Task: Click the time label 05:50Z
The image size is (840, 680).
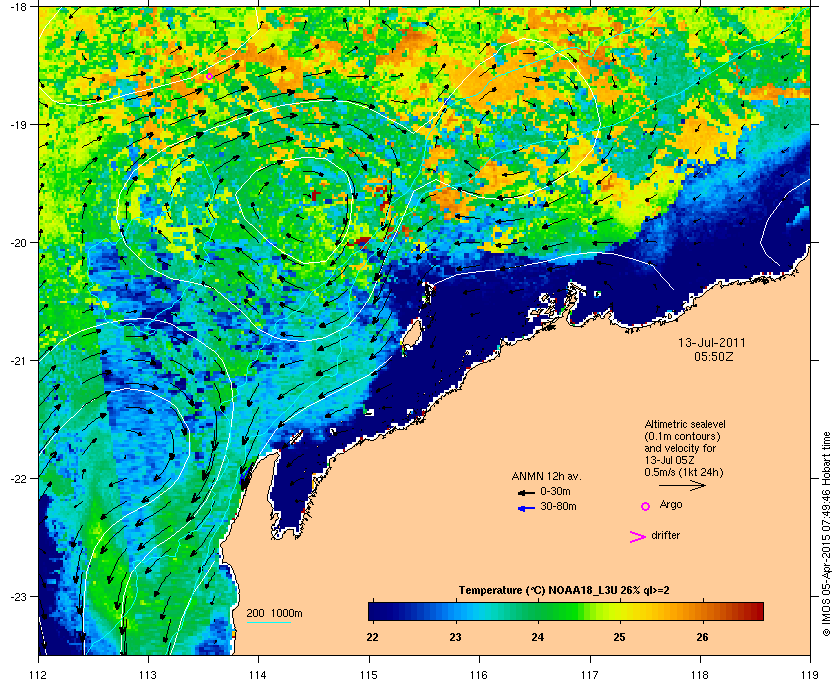Action: (713, 356)
